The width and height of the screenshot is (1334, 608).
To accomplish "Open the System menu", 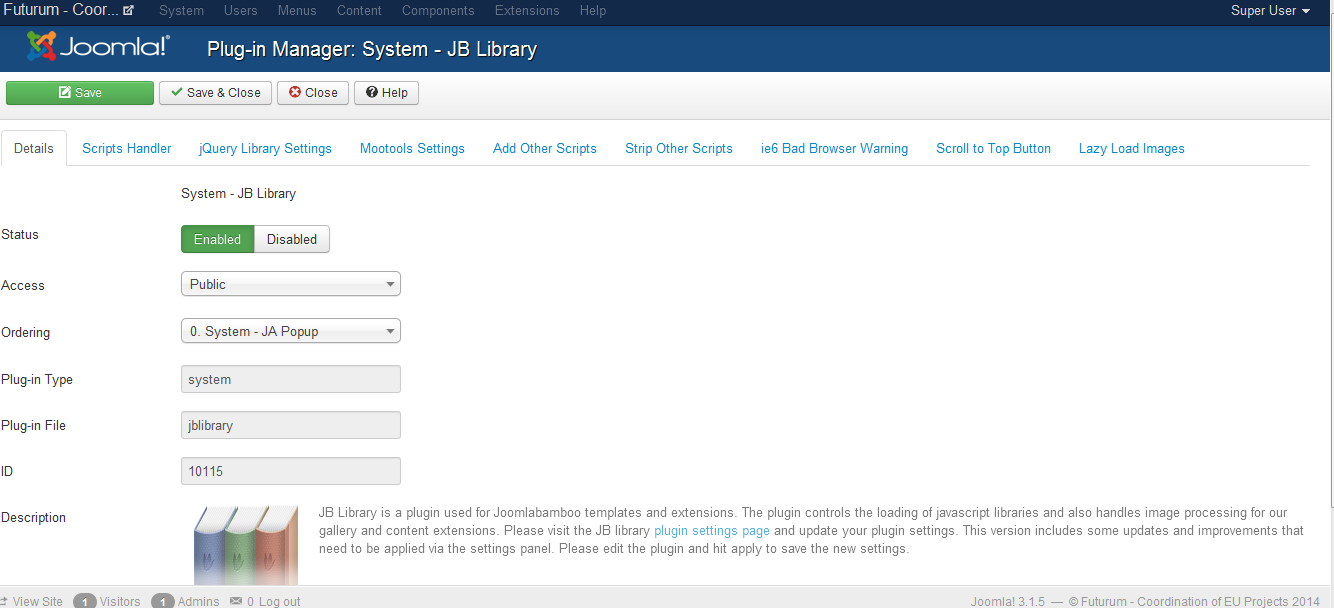I will coord(181,11).
